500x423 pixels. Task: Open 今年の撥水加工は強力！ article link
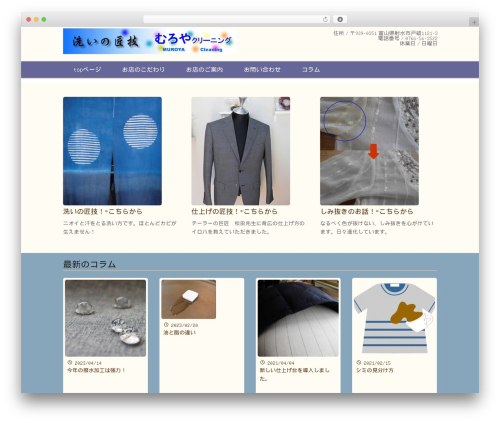[x=96, y=370]
